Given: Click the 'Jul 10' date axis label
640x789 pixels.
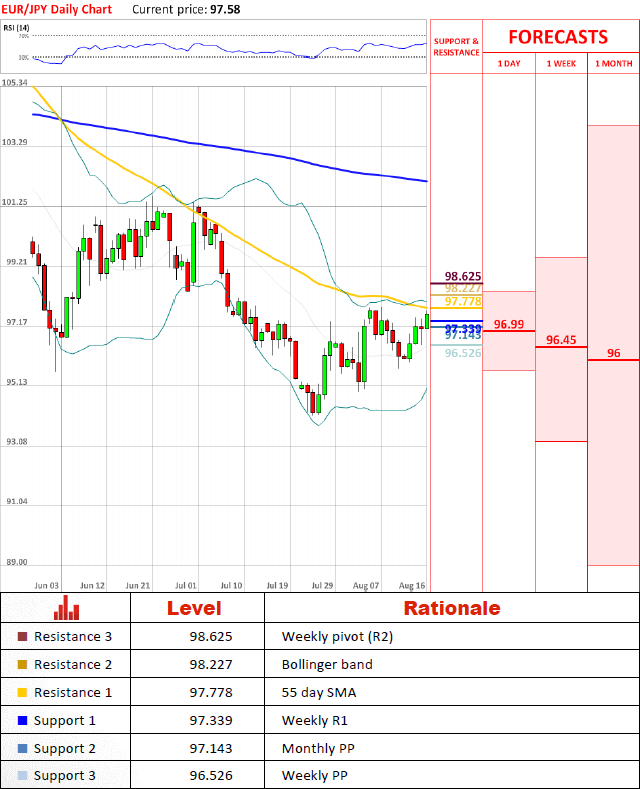Looking at the screenshot, I should (231, 585).
